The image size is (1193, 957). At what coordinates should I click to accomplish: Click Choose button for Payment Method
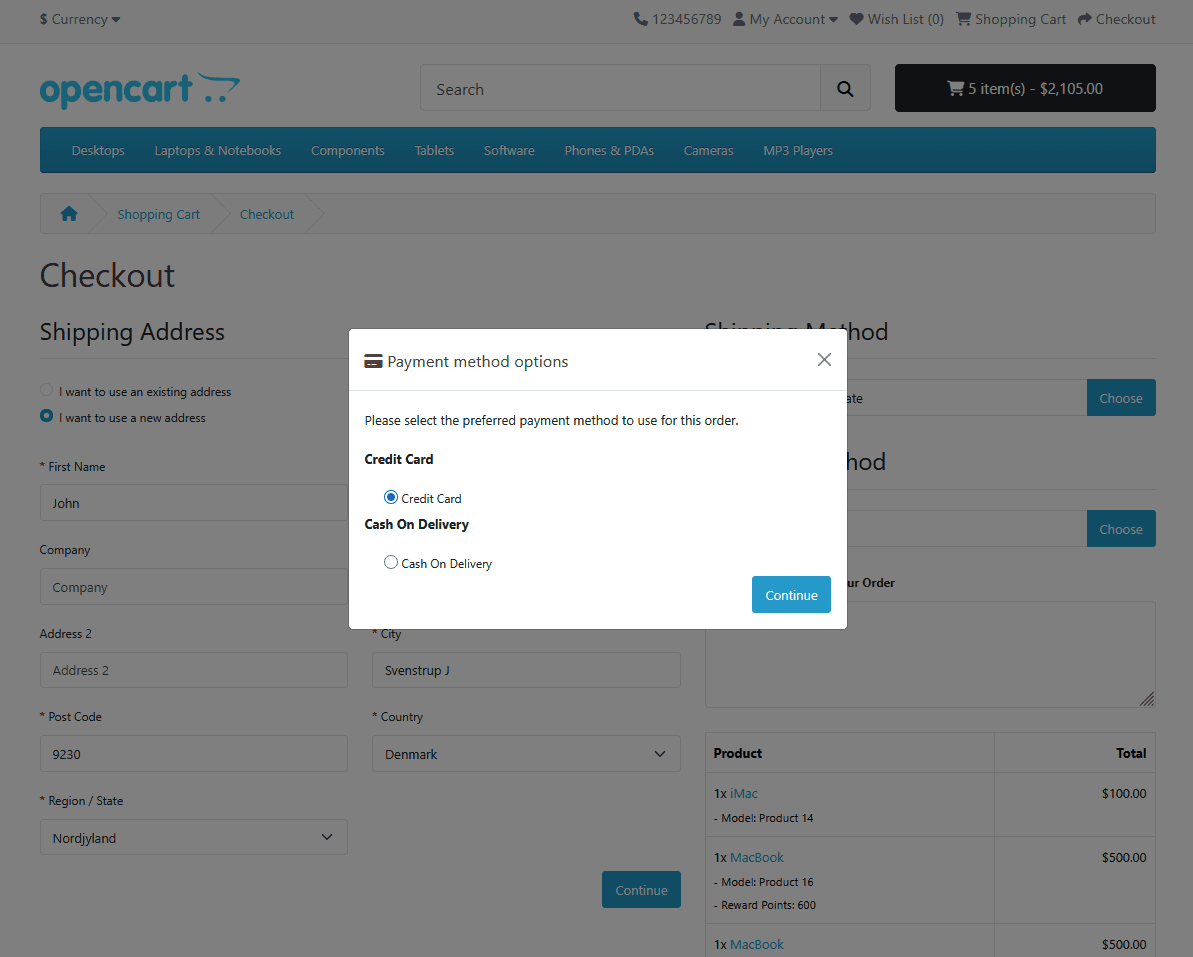(1121, 529)
